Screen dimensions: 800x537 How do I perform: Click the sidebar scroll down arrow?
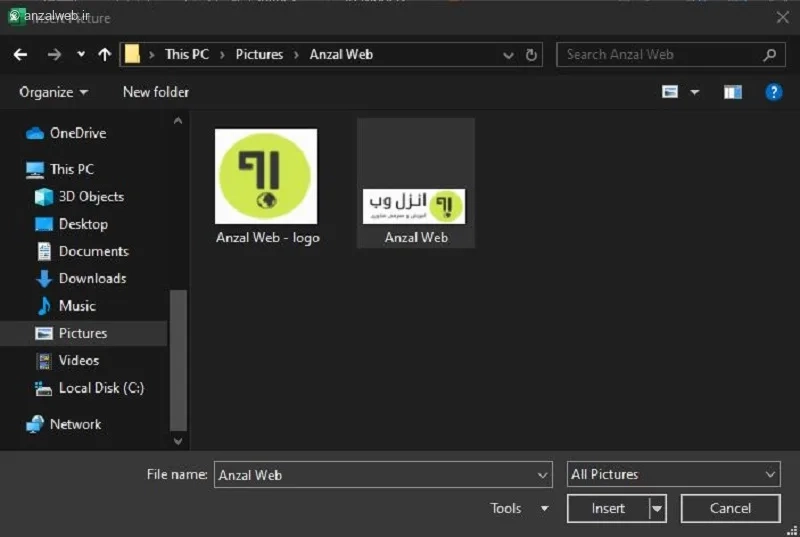point(178,441)
